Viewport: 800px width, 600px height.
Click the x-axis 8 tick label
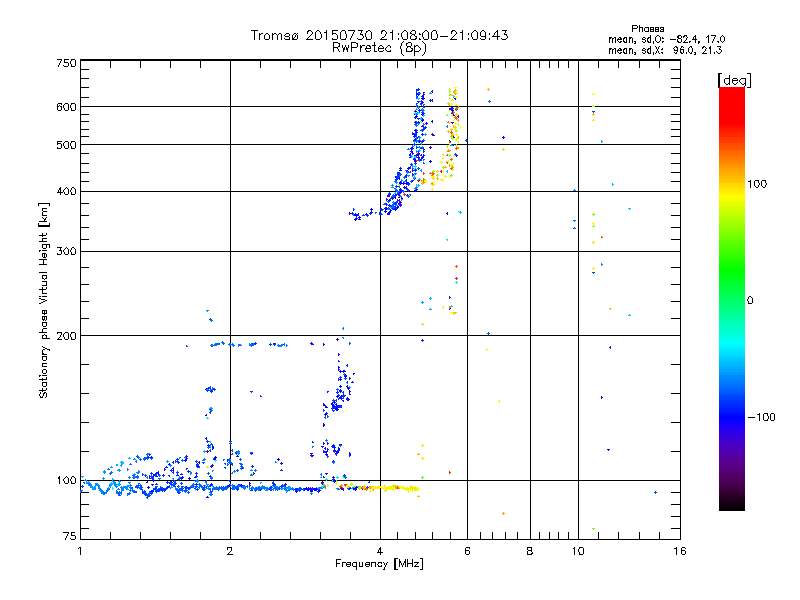(530, 551)
